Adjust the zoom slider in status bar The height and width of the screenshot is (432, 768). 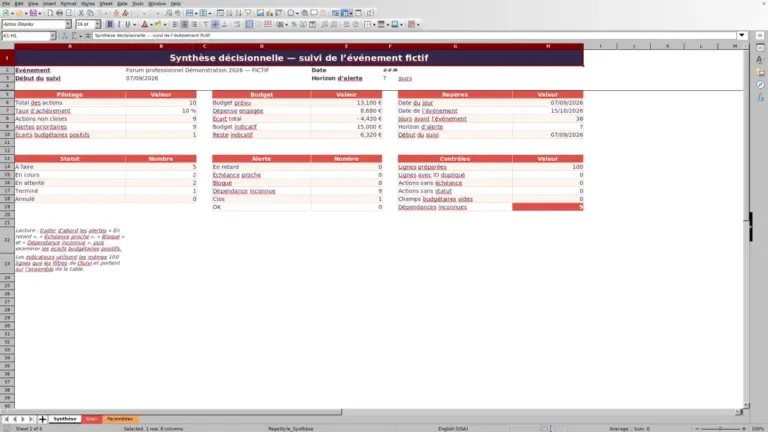[x=720, y=429]
